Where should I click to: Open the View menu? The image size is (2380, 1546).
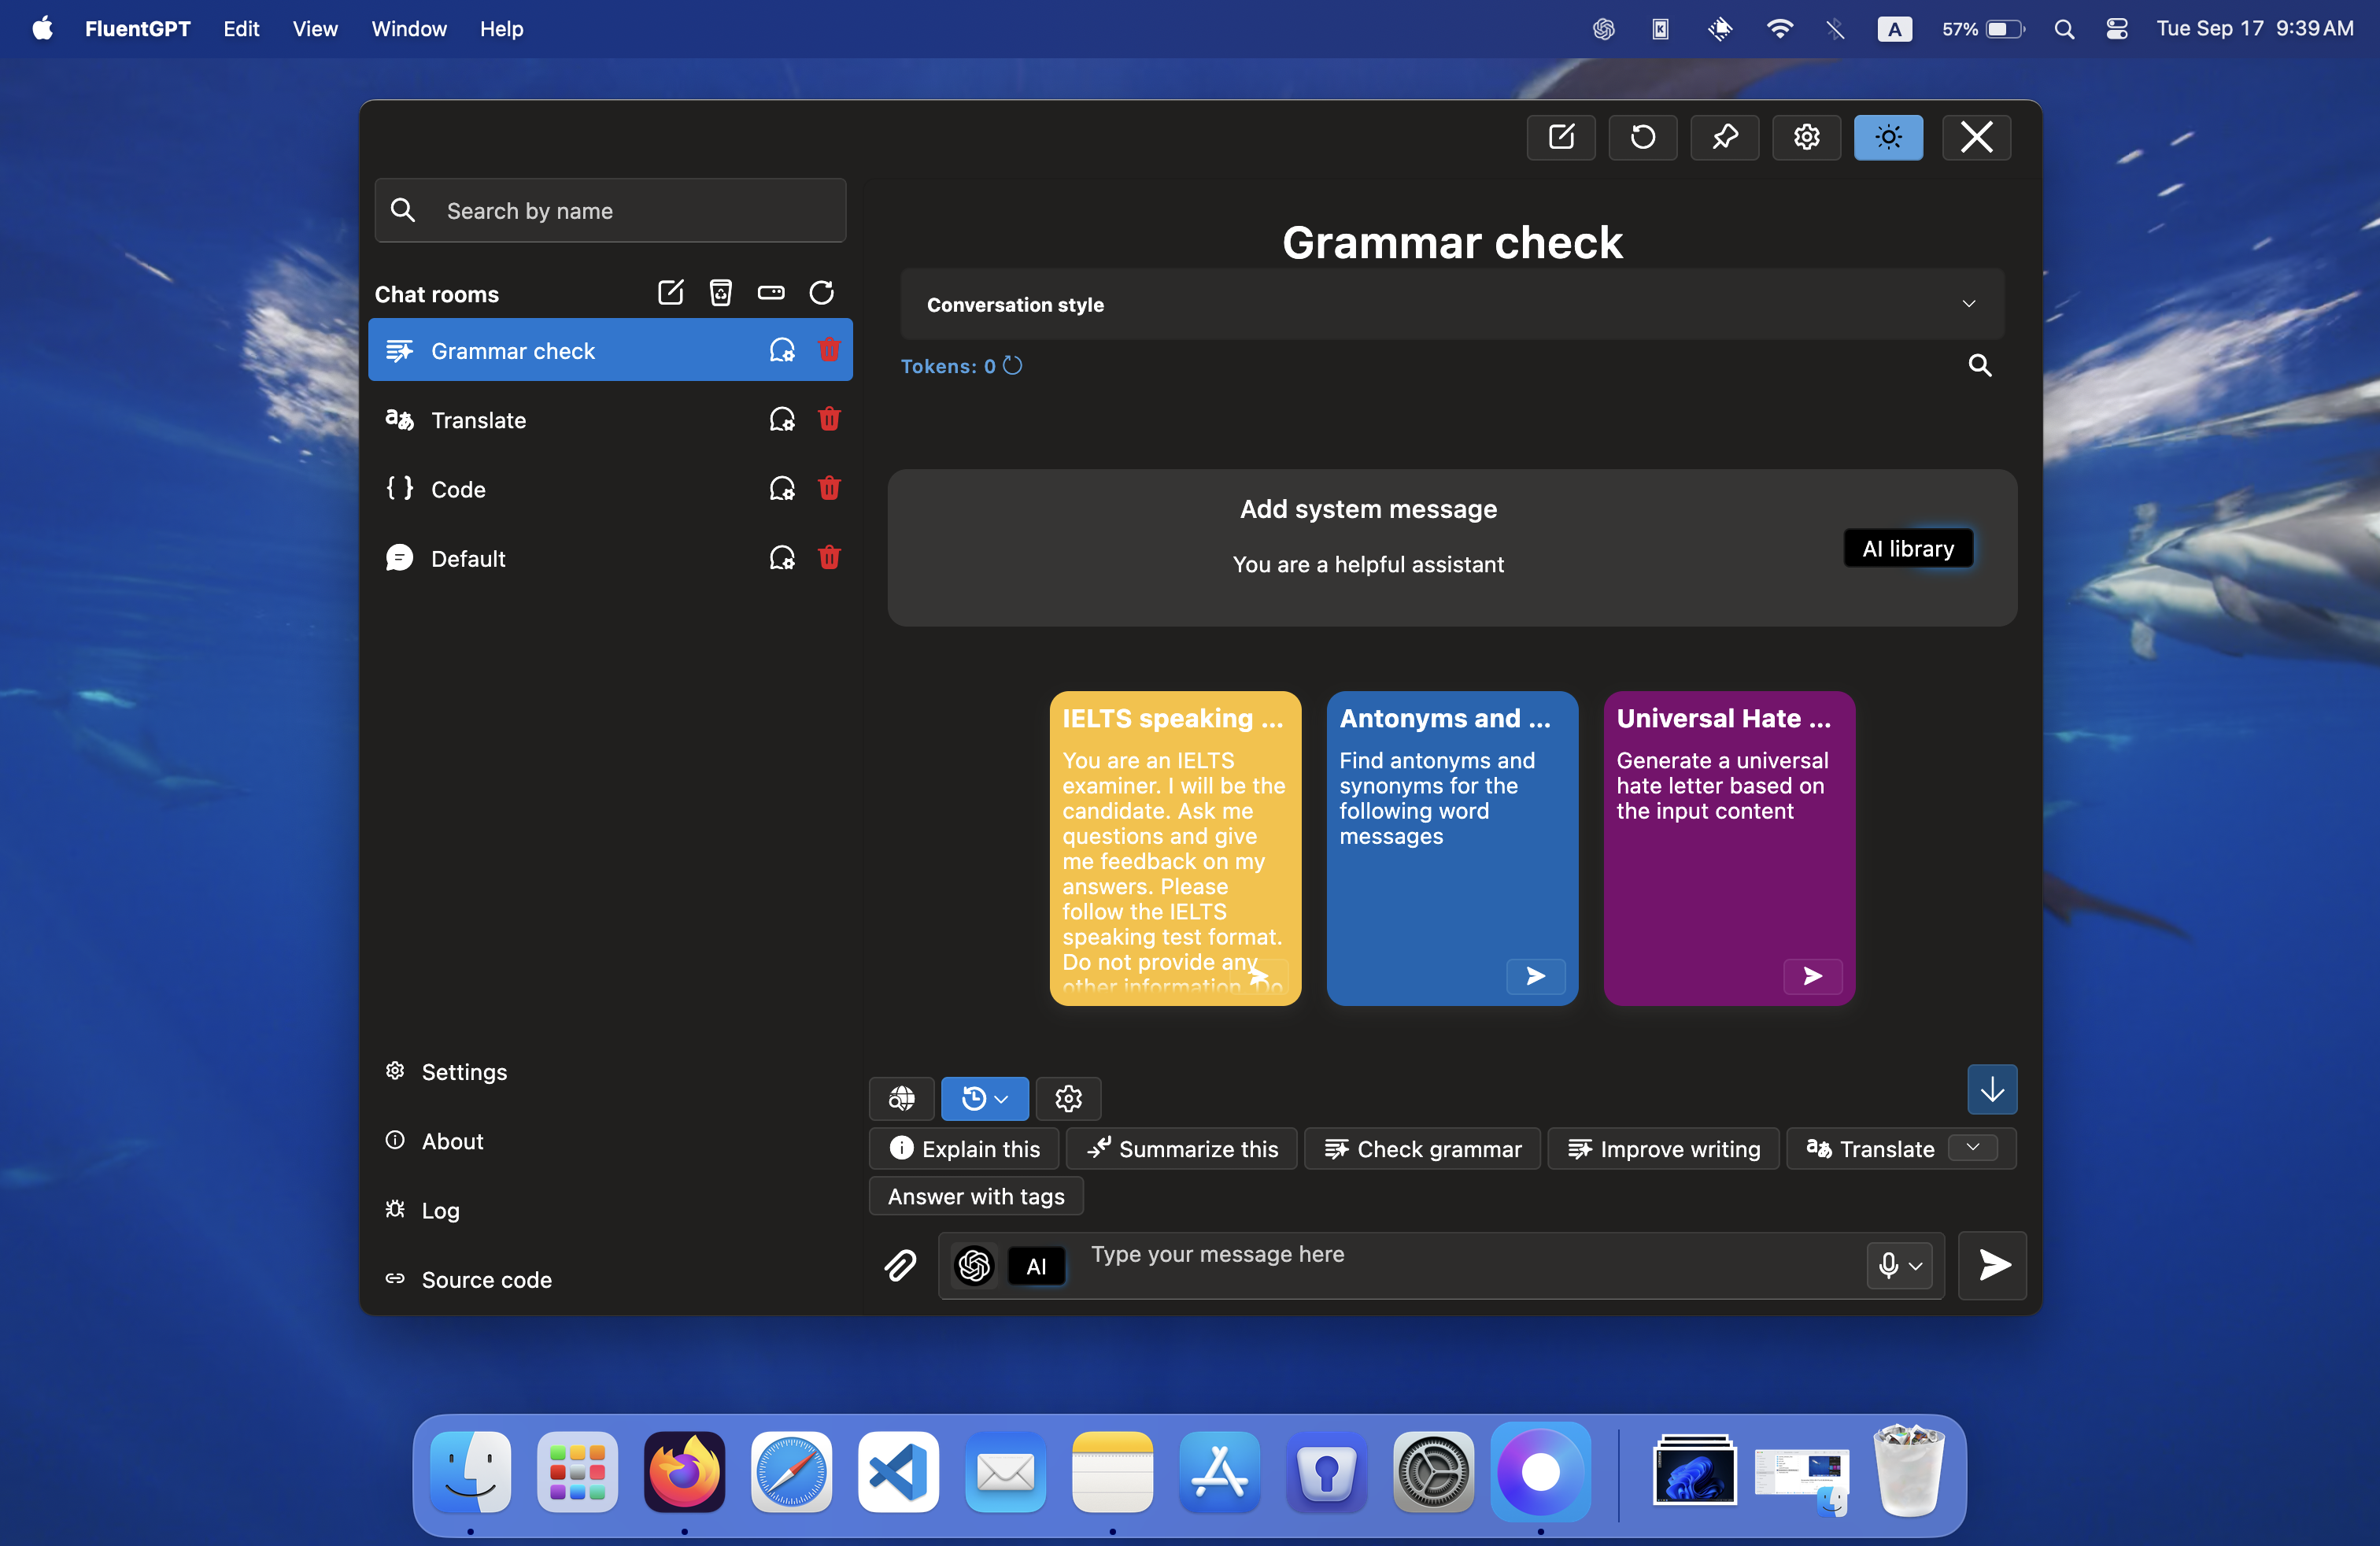coord(315,29)
